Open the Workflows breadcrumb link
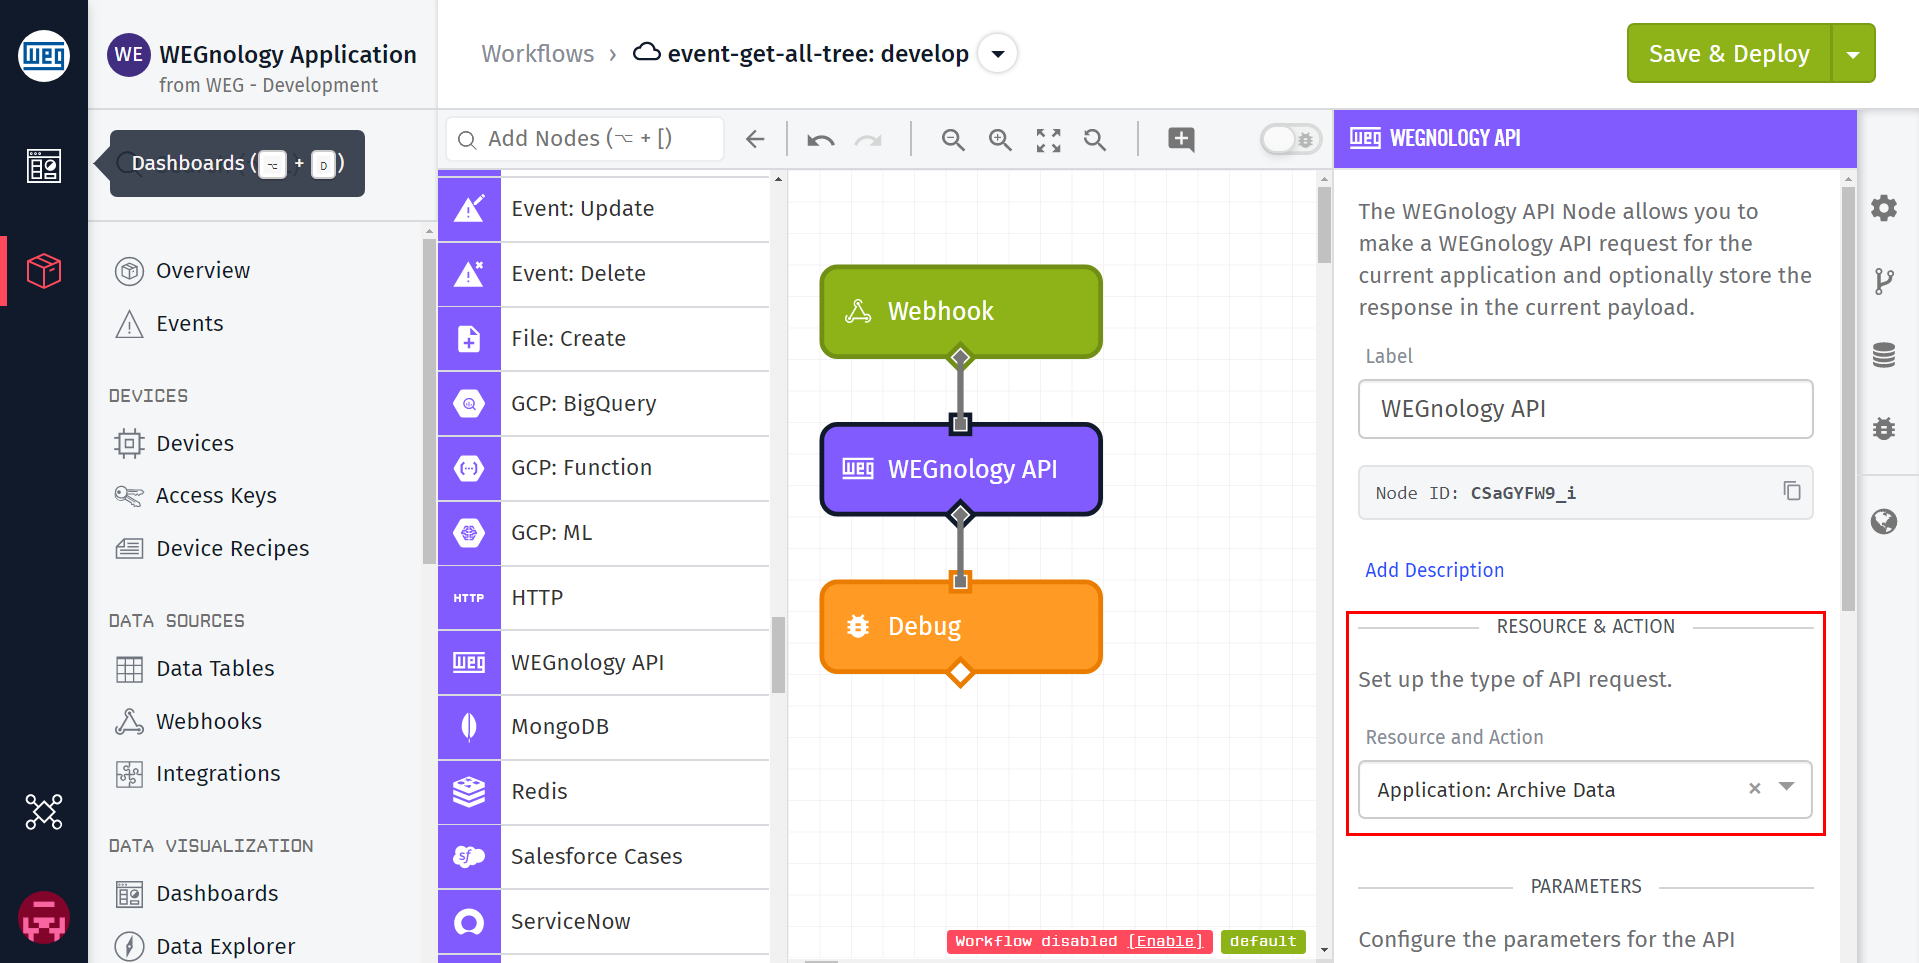This screenshot has height=963, width=1919. 538,54
